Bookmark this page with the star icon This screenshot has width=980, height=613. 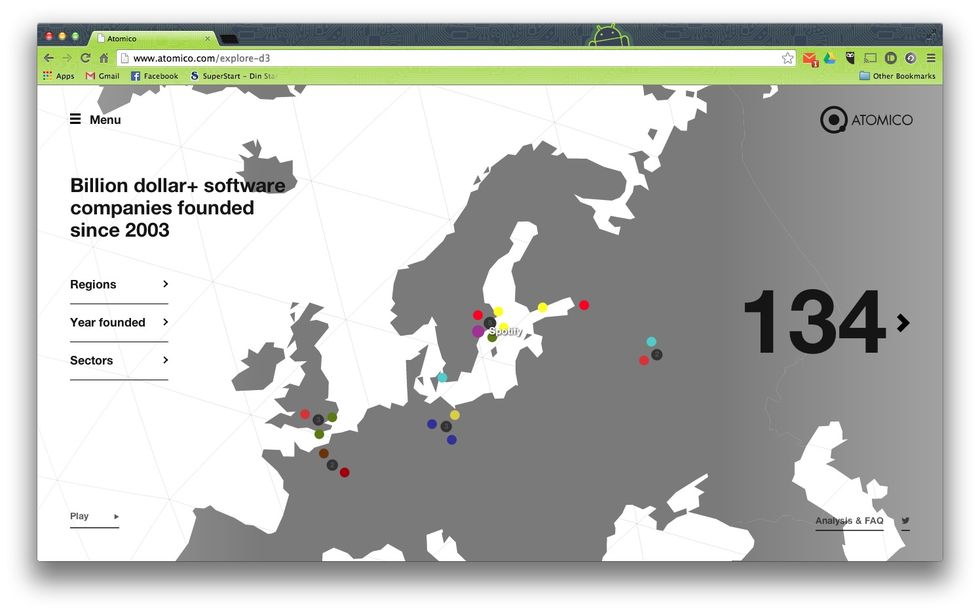click(x=788, y=58)
